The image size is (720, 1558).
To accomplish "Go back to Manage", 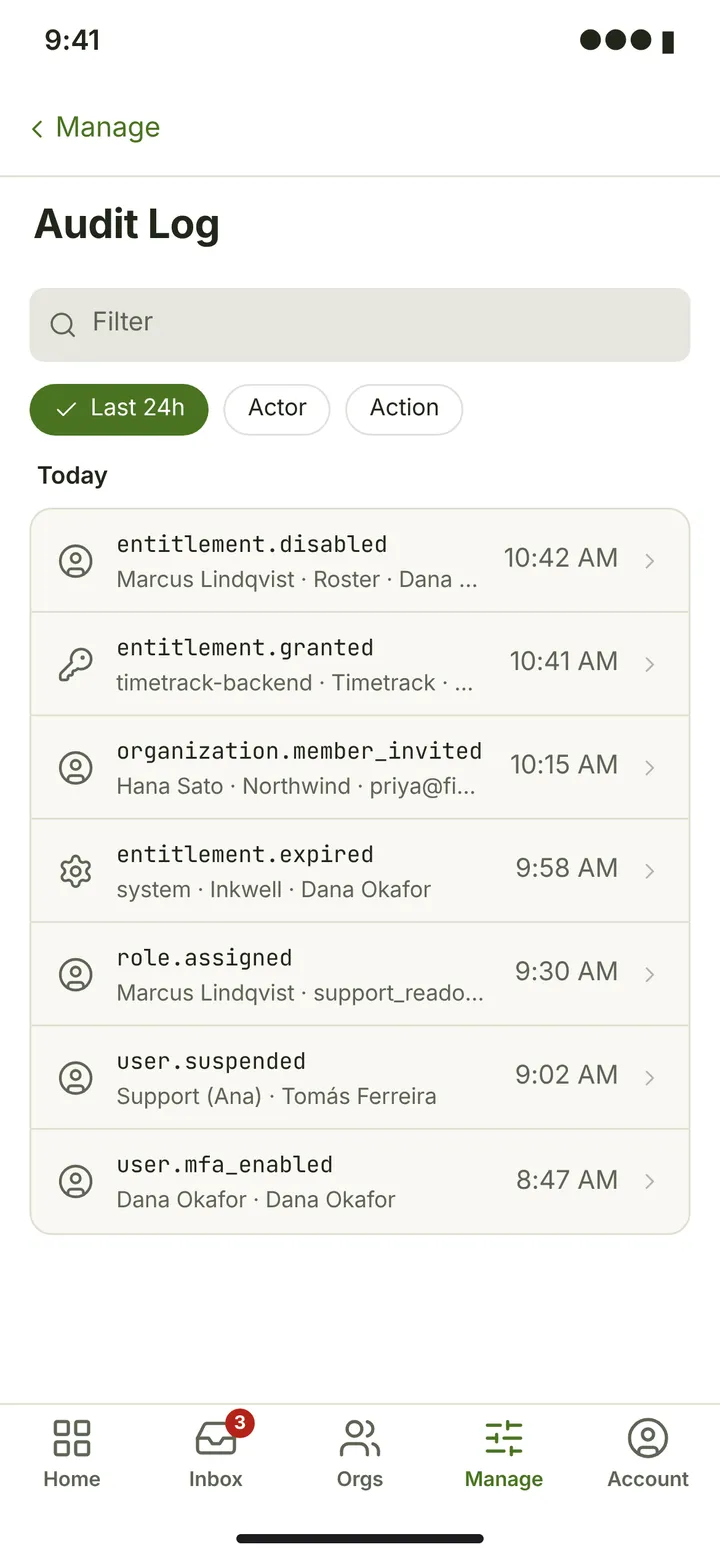I will click(95, 128).
